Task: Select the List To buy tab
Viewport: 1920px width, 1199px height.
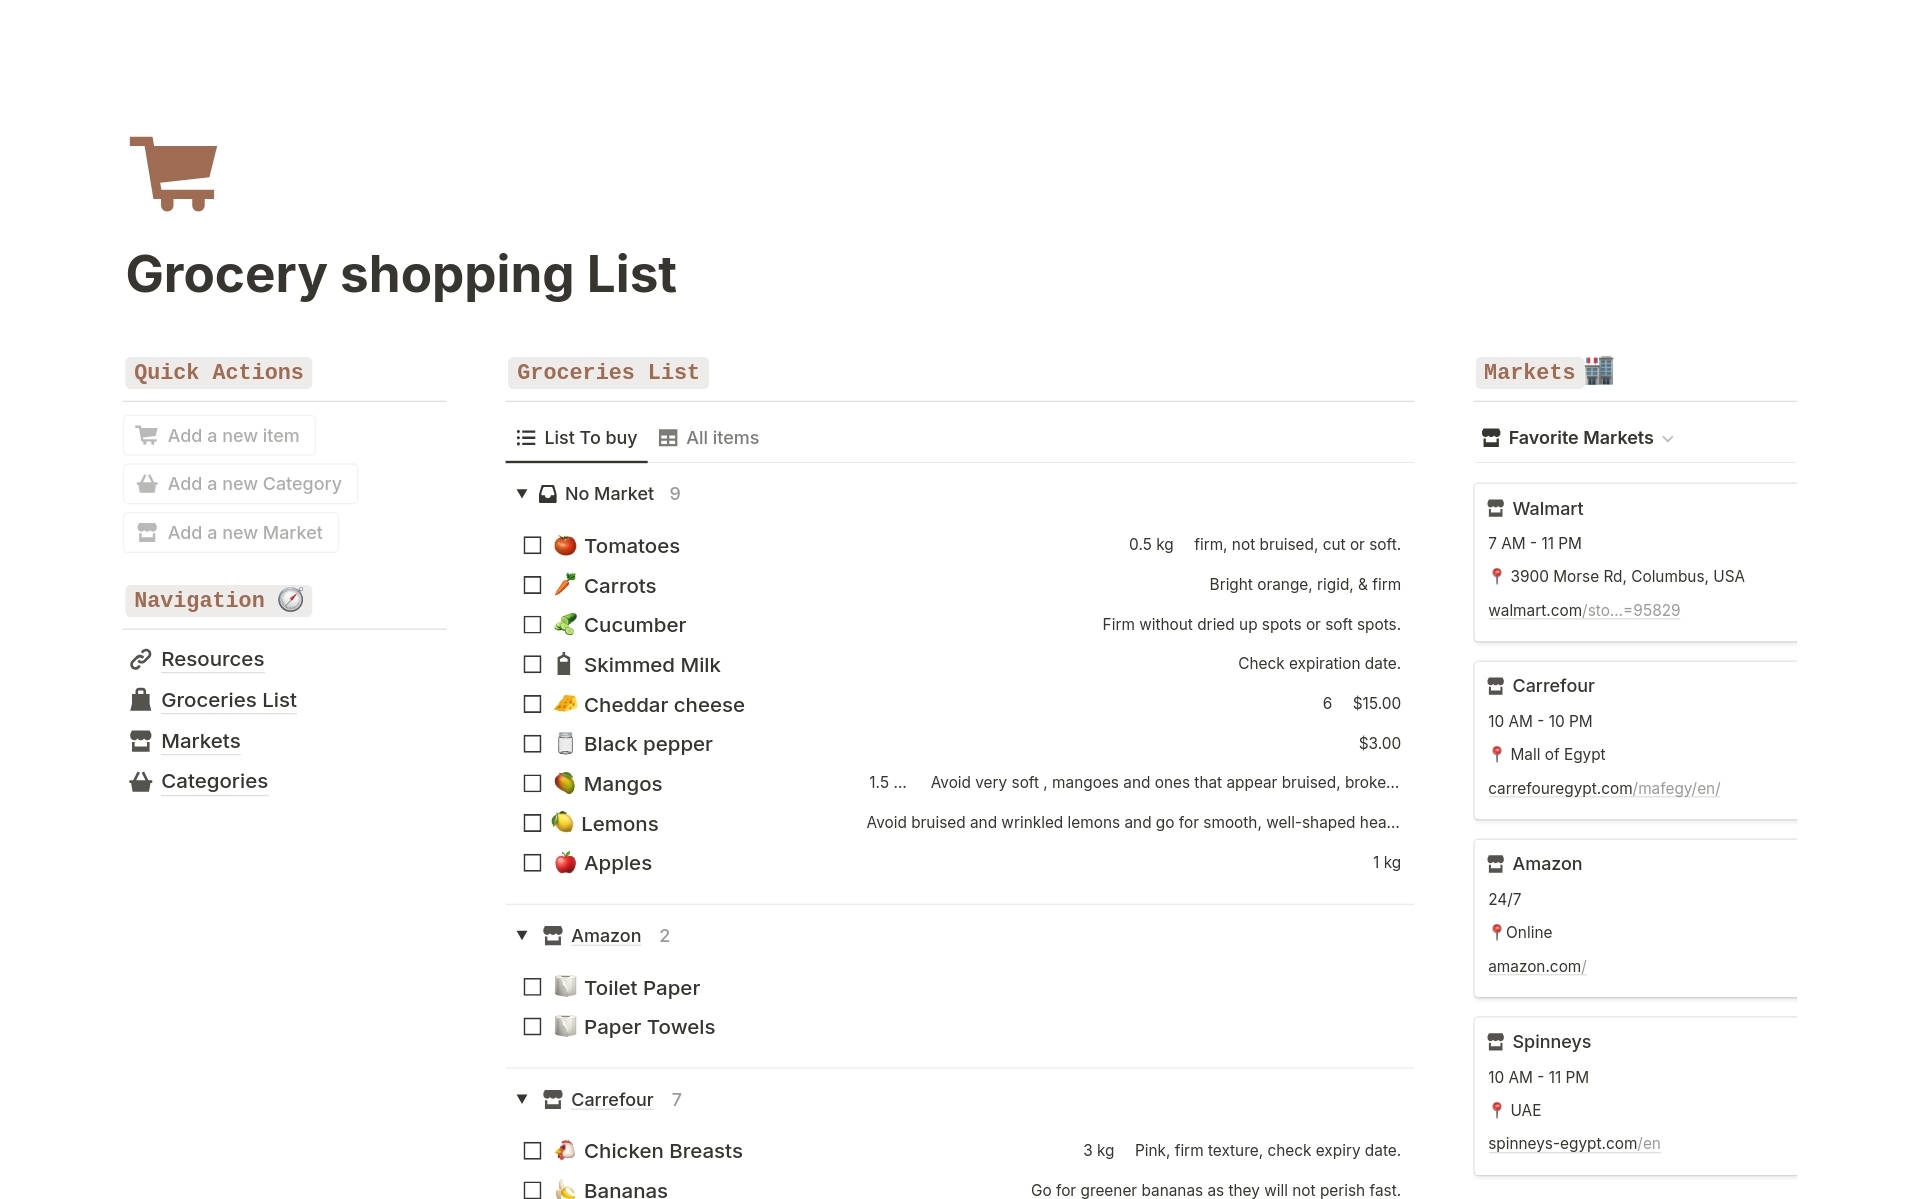Action: pos(590,437)
